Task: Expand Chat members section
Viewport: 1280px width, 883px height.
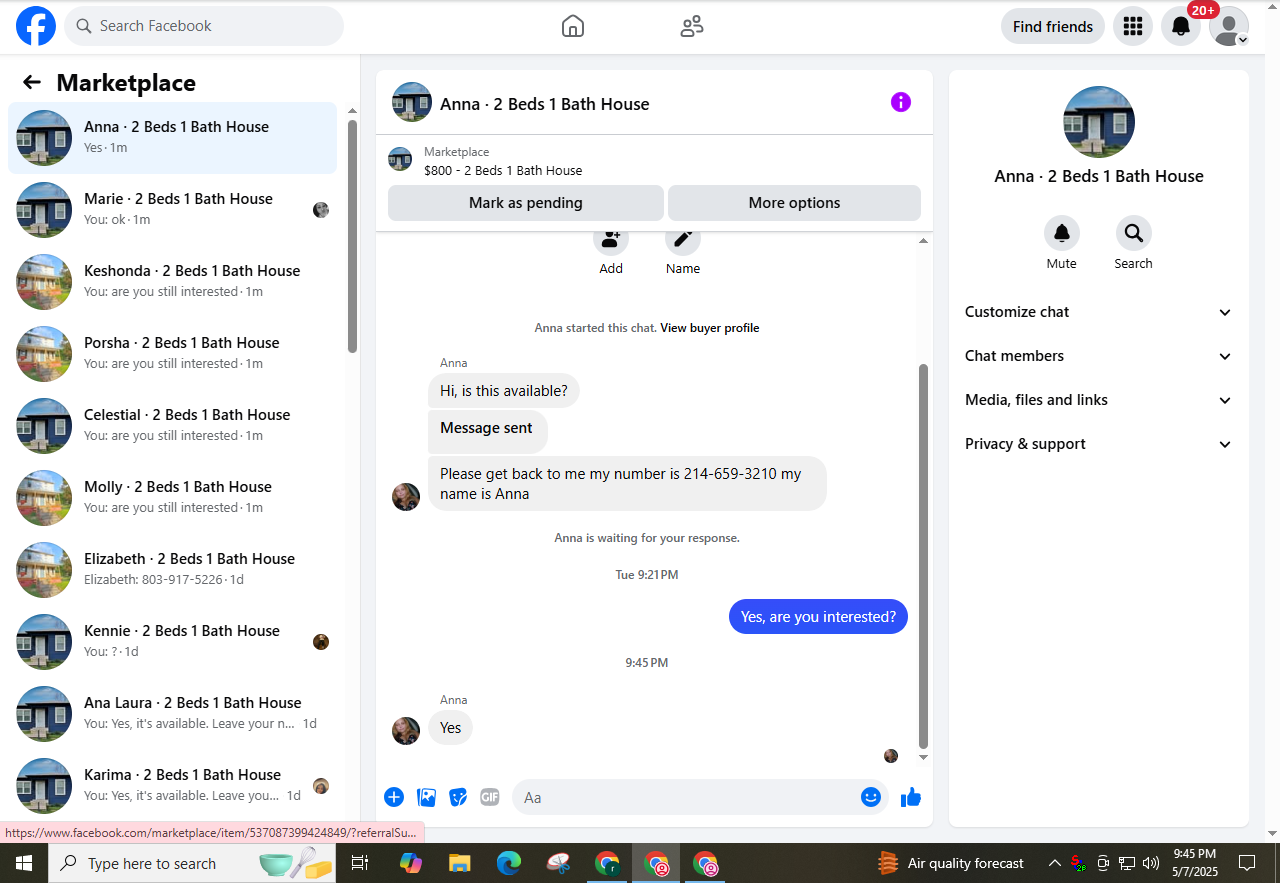Action: 1098,356
